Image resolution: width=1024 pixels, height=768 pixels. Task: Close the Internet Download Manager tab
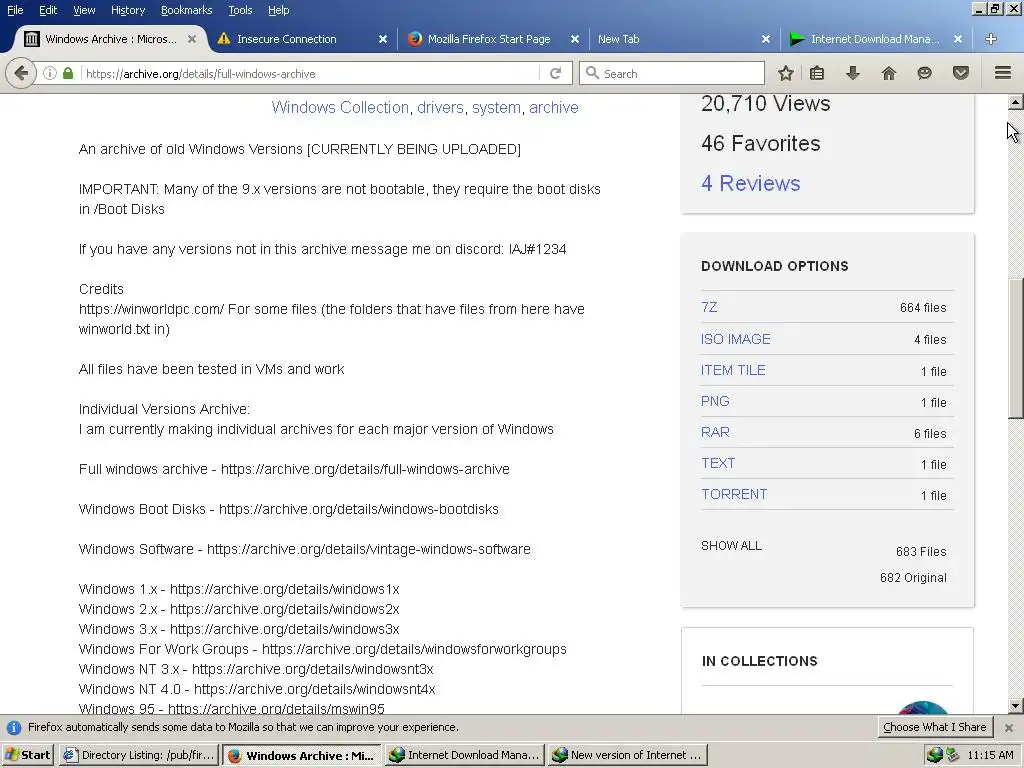pyautogui.click(x=957, y=39)
